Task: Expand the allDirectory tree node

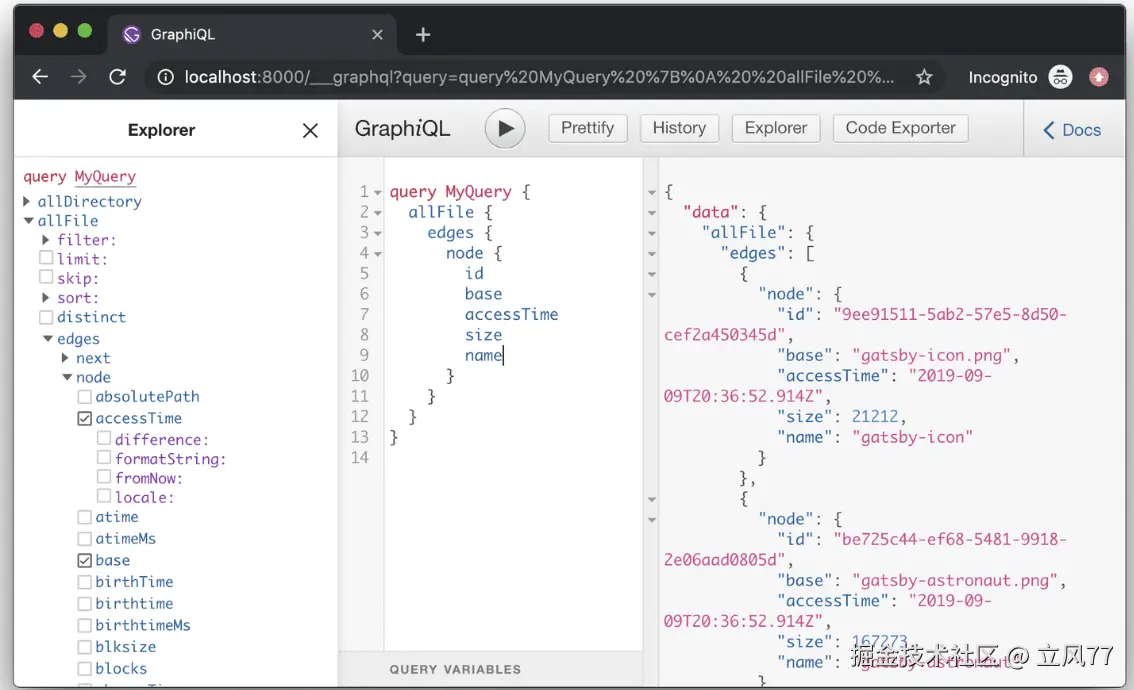Action: (27, 201)
